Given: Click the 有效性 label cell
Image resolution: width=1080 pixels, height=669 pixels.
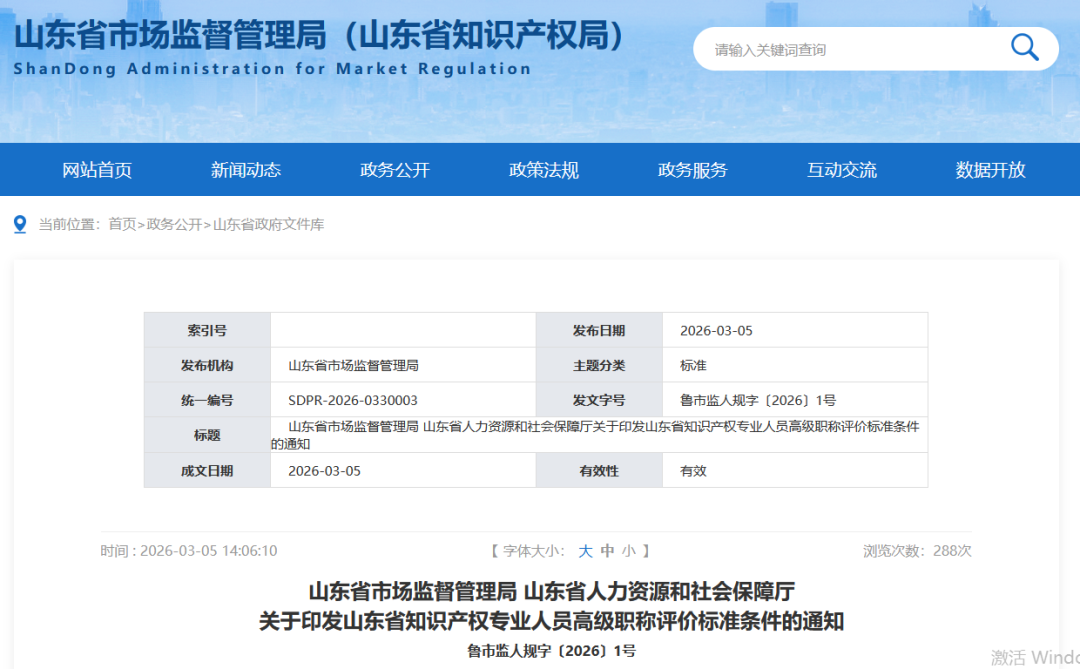Looking at the screenshot, I should pyautogui.click(x=599, y=471).
